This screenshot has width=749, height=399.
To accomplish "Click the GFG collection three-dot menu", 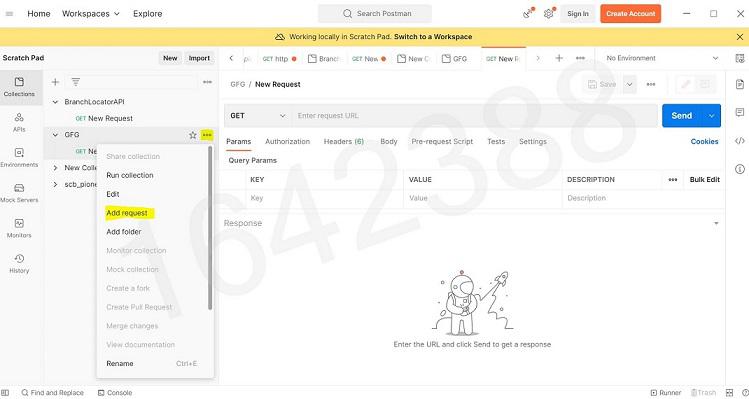I will 207,135.
